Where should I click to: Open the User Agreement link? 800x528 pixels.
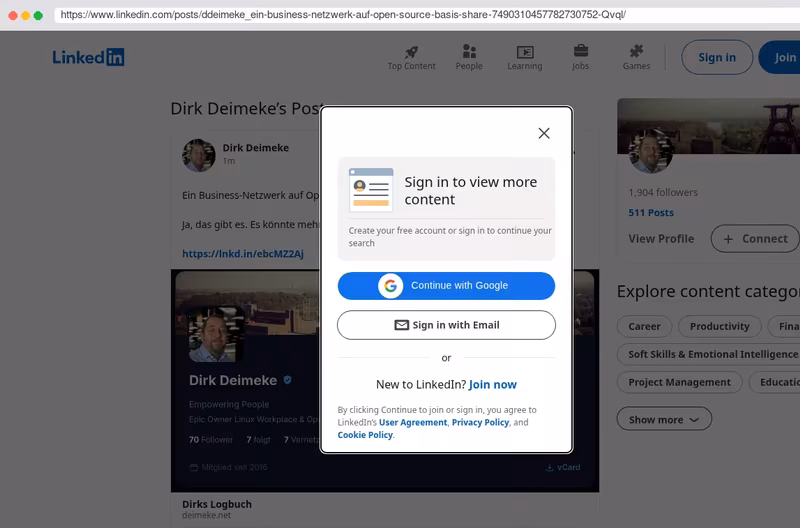click(413, 422)
